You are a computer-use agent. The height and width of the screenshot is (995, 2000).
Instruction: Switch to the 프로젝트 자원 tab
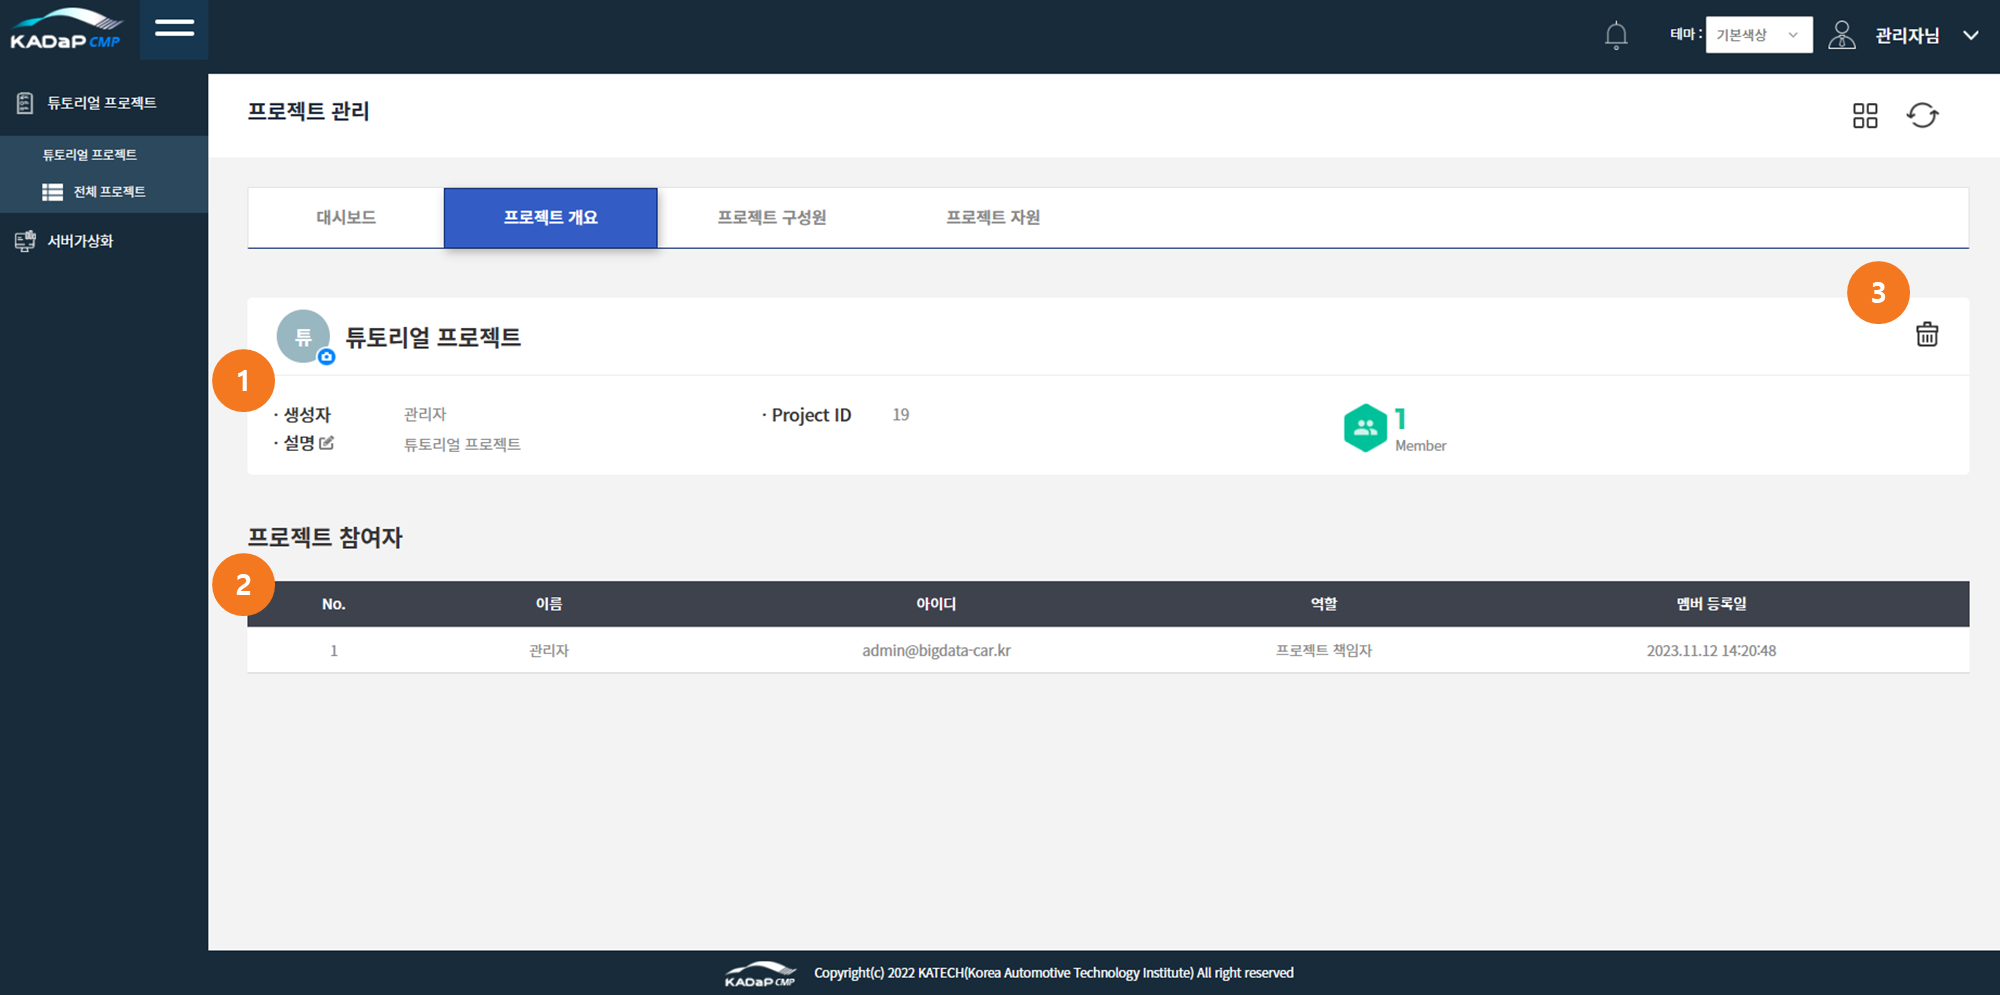point(992,218)
